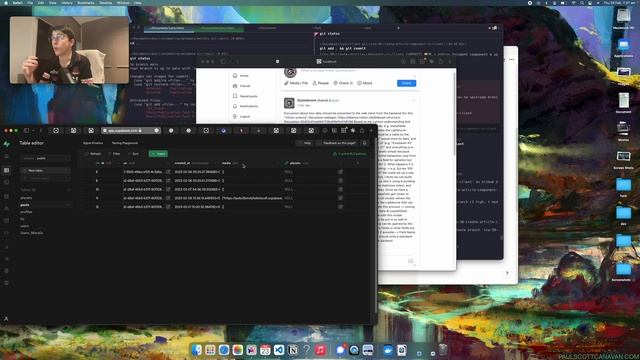The image size is (640, 360).
Task: Open the Table editor sidebar icon
Action: coord(7,170)
